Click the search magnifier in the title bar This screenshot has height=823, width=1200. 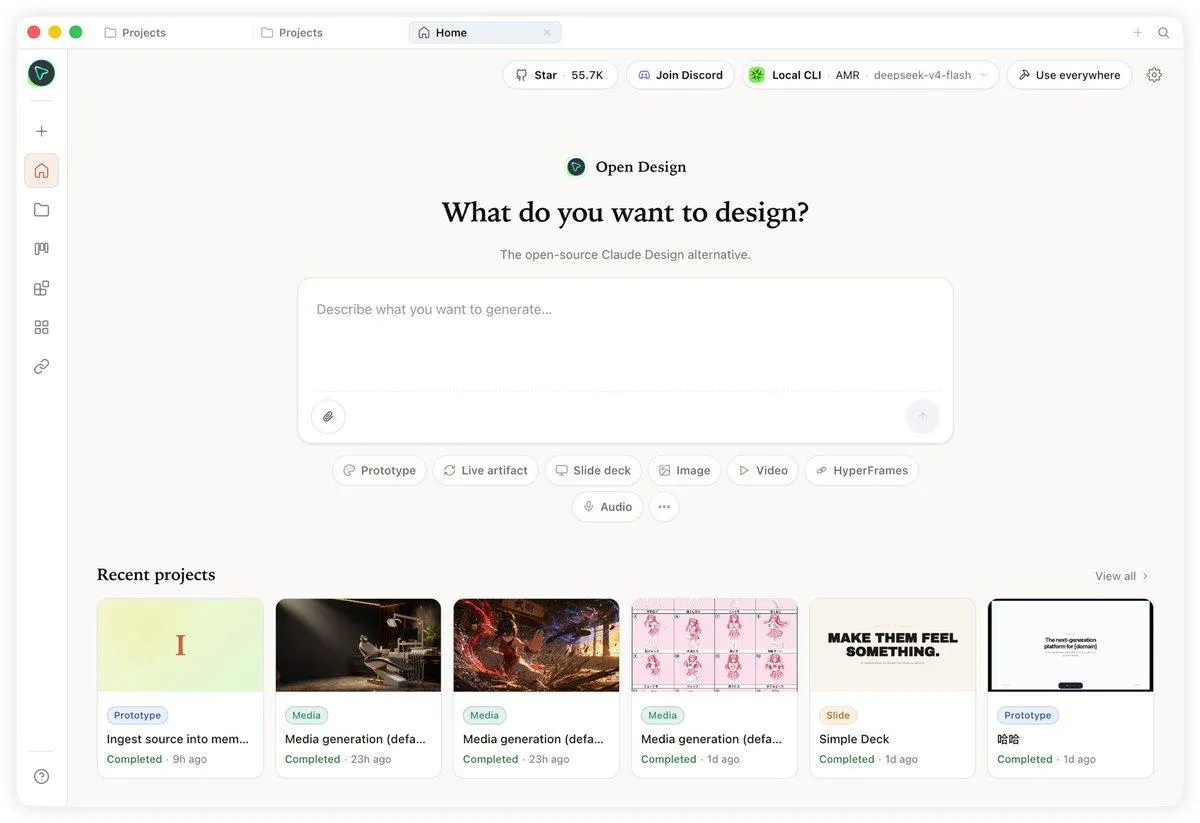pyautogui.click(x=1164, y=33)
